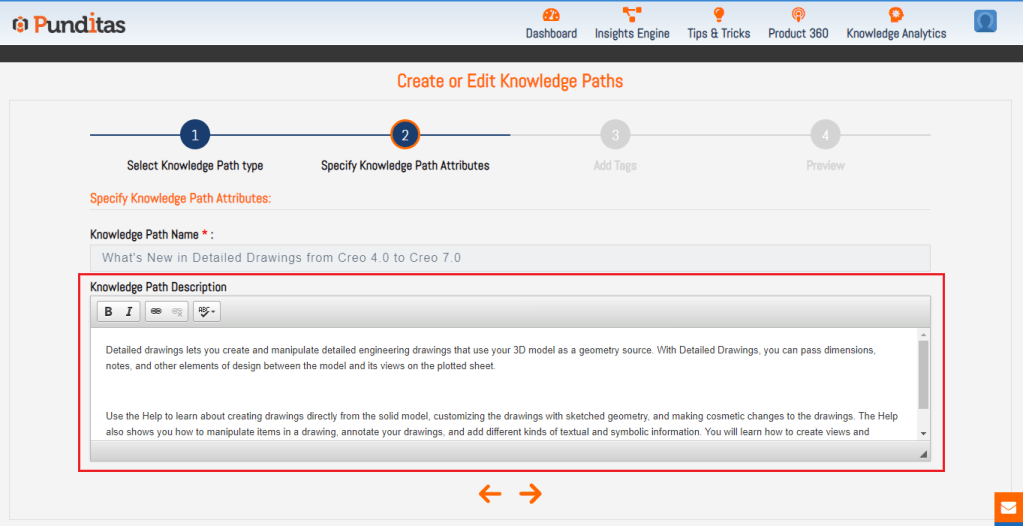Open the mail contact icon at bottom right
Image resolution: width=1023 pixels, height=526 pixels.
[1008, 507]
